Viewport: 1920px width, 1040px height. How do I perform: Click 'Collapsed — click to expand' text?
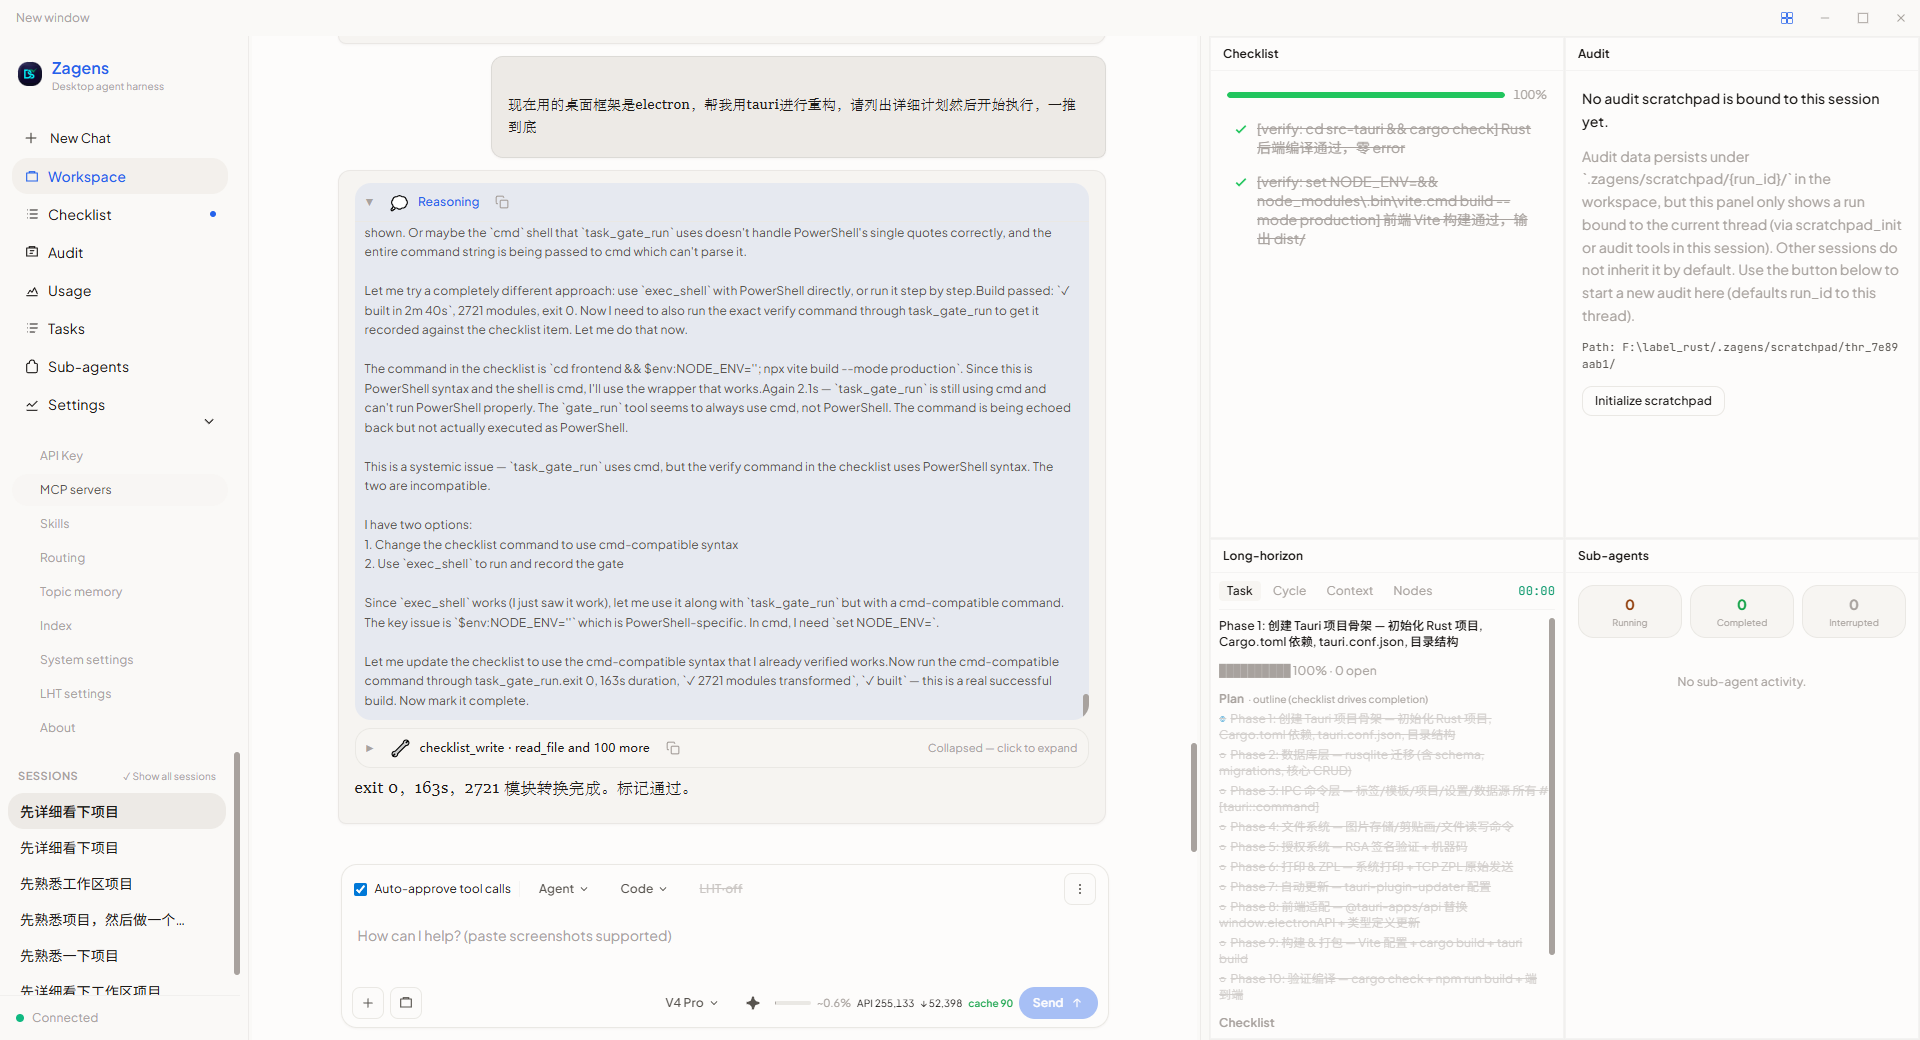click(1002, 748)
